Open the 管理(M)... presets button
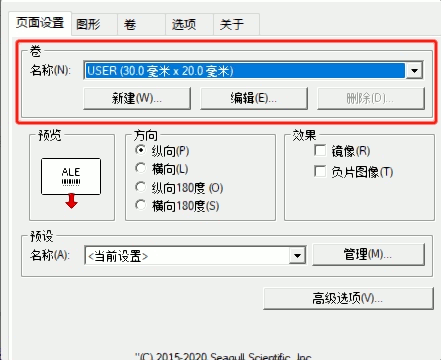This screenshot has height=360, width=441. coord(369,255)
